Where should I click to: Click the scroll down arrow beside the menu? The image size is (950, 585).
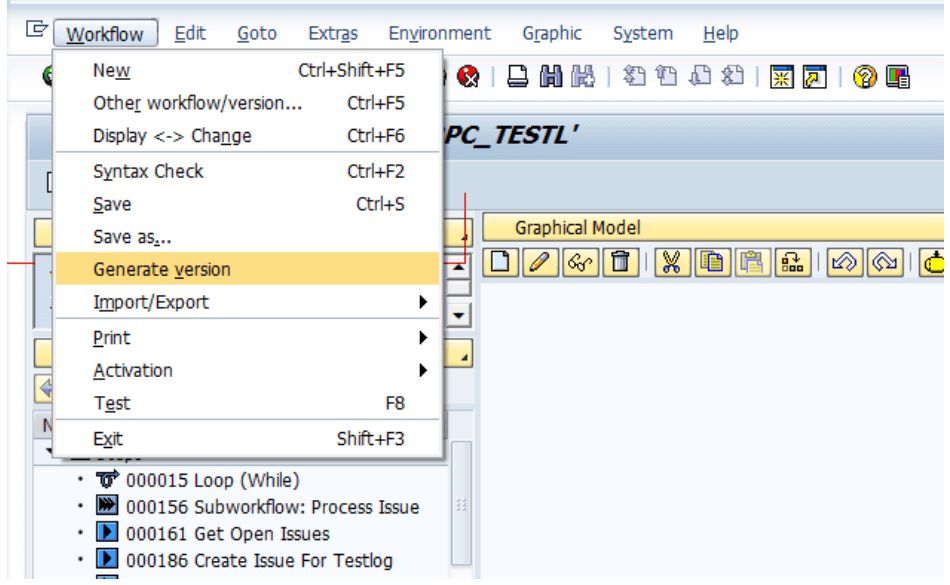tap(459, 316)
